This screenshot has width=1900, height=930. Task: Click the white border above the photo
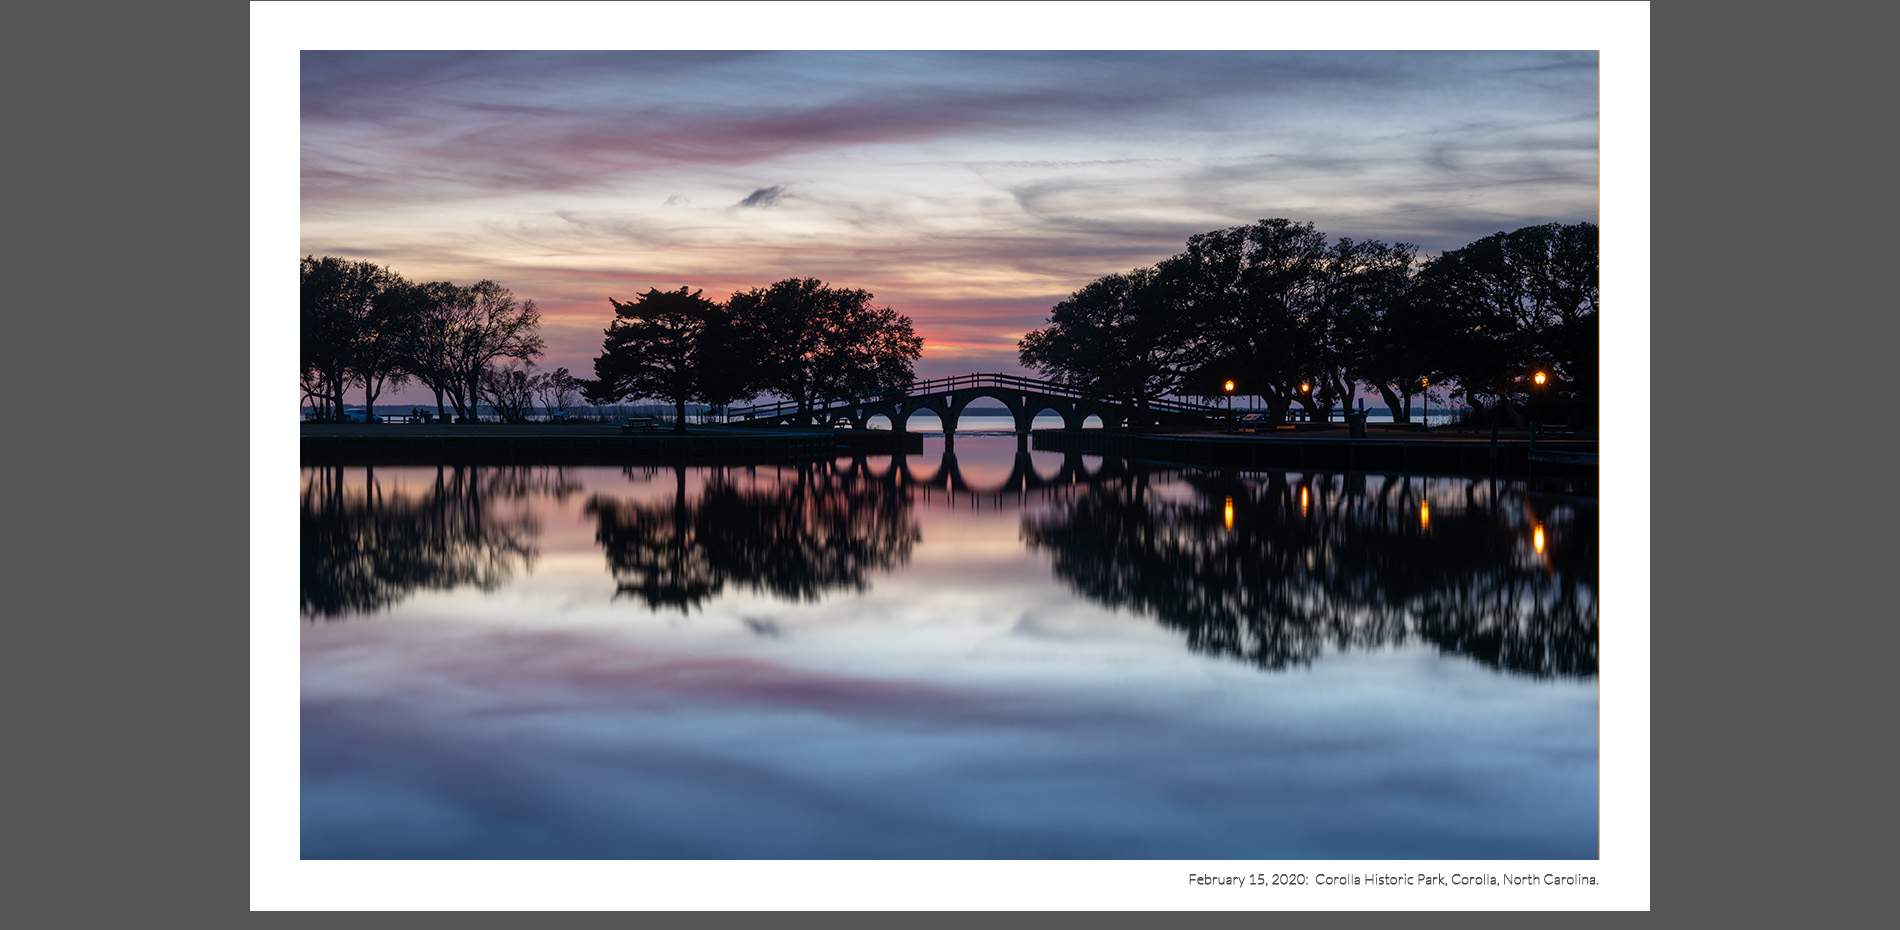pos(950,25)
